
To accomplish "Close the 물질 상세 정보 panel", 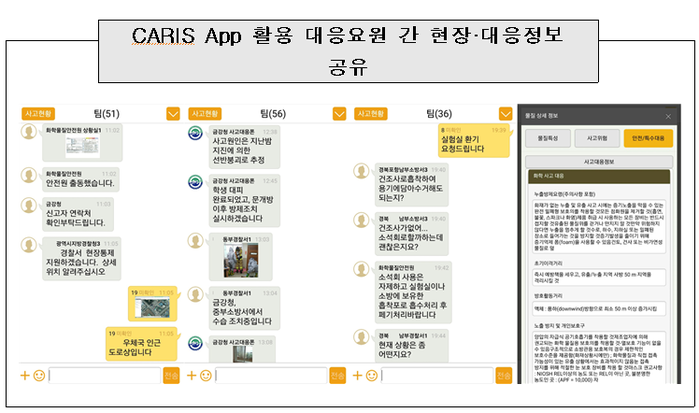I will [x=668, y=116].
